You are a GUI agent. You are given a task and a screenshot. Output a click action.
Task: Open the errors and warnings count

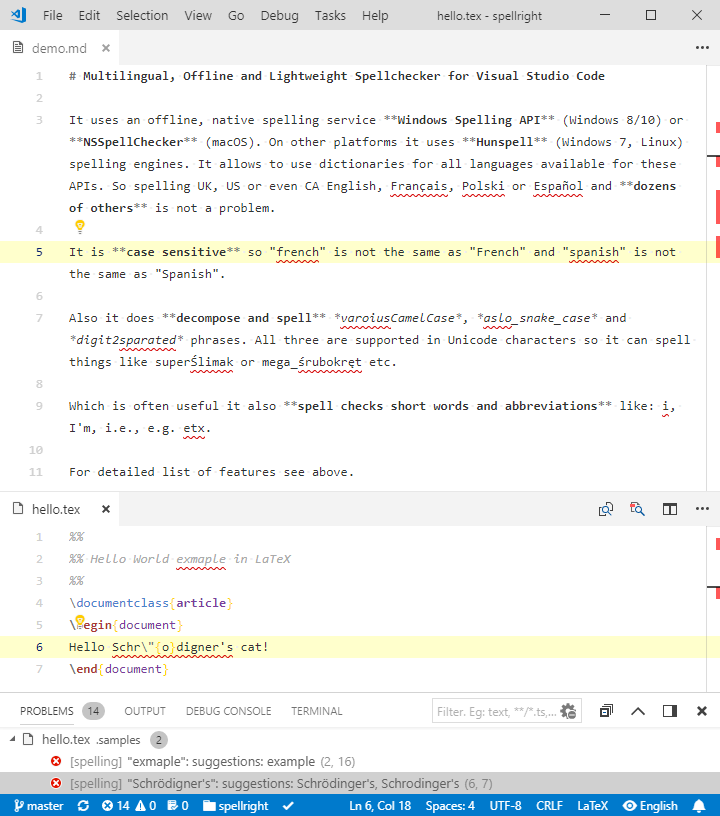pyautogui.click(x=129, y=806)
